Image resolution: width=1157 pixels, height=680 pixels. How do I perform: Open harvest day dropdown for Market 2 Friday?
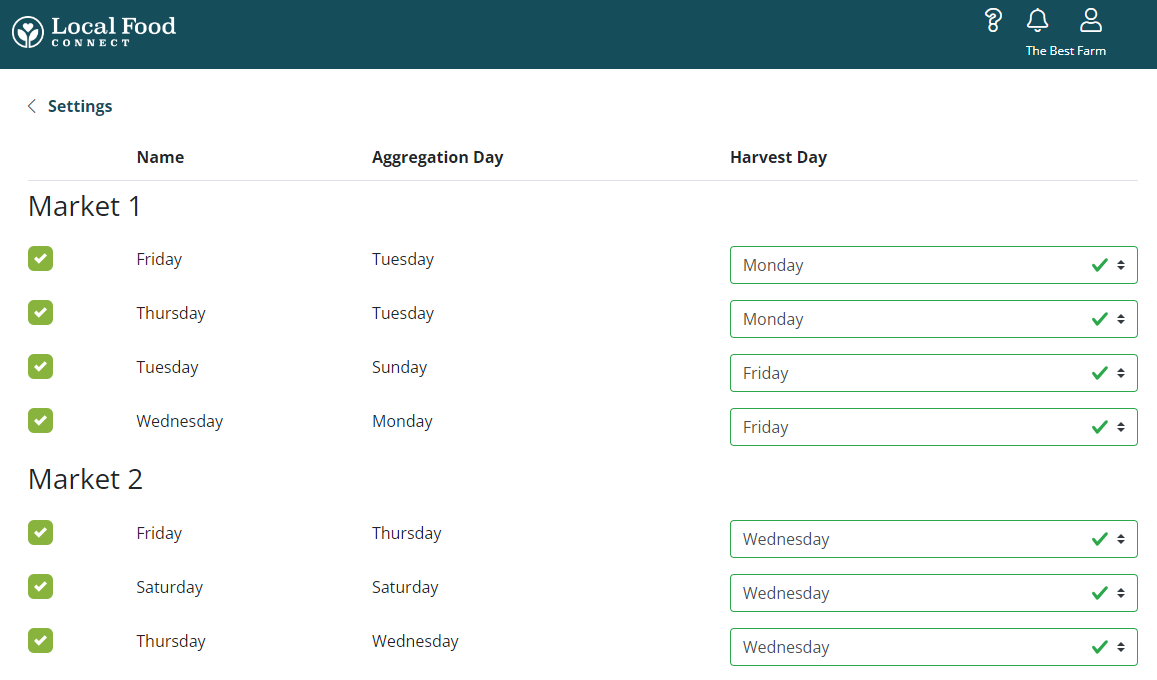tap(933, 539)
